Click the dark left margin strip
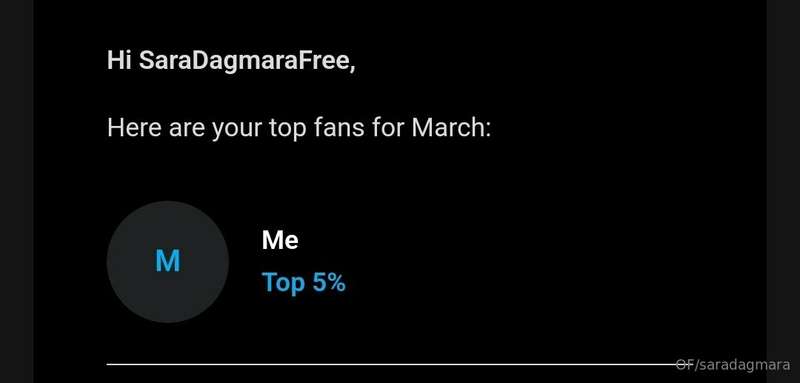This screenshot has width=800, height=383. tap(17, 191)
